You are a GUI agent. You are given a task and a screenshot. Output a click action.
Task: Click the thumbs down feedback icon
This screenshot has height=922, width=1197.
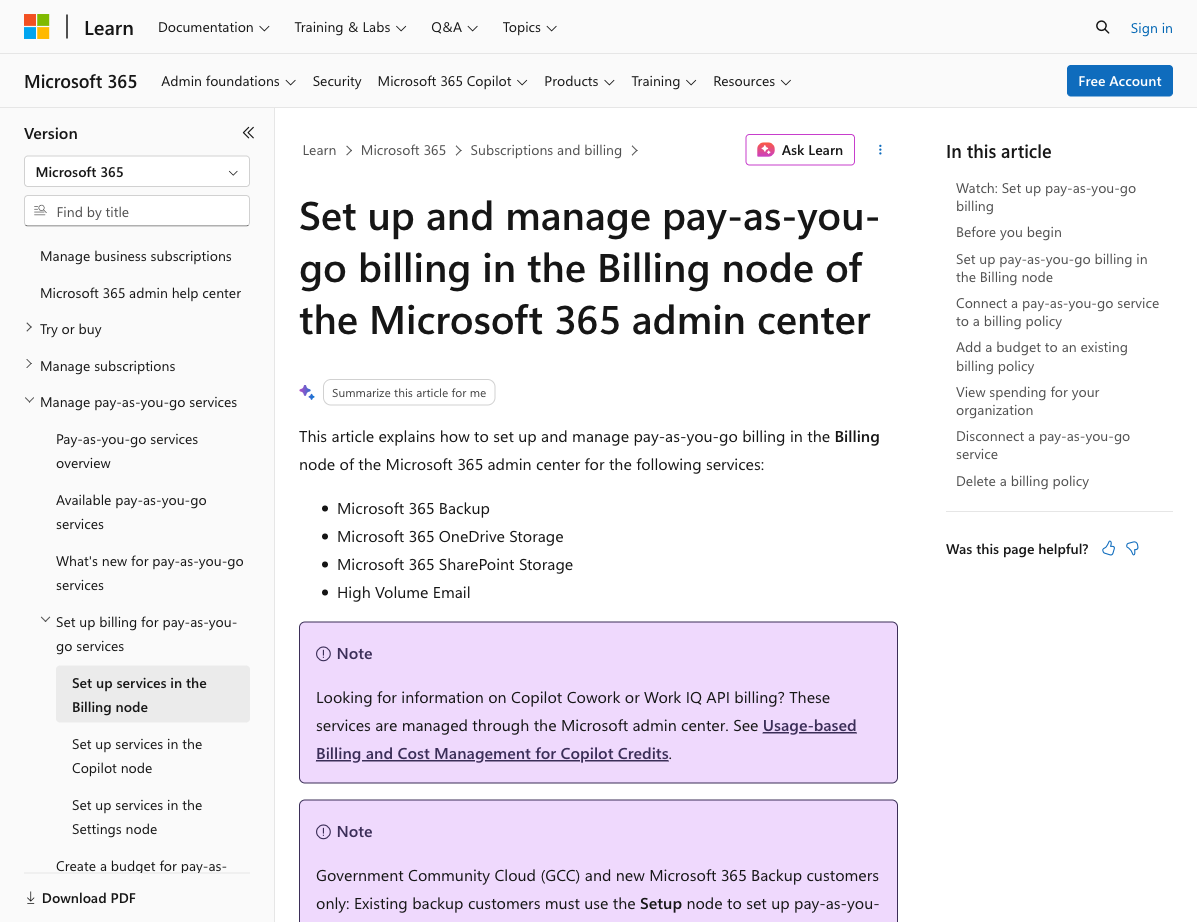pos(1133,548)
